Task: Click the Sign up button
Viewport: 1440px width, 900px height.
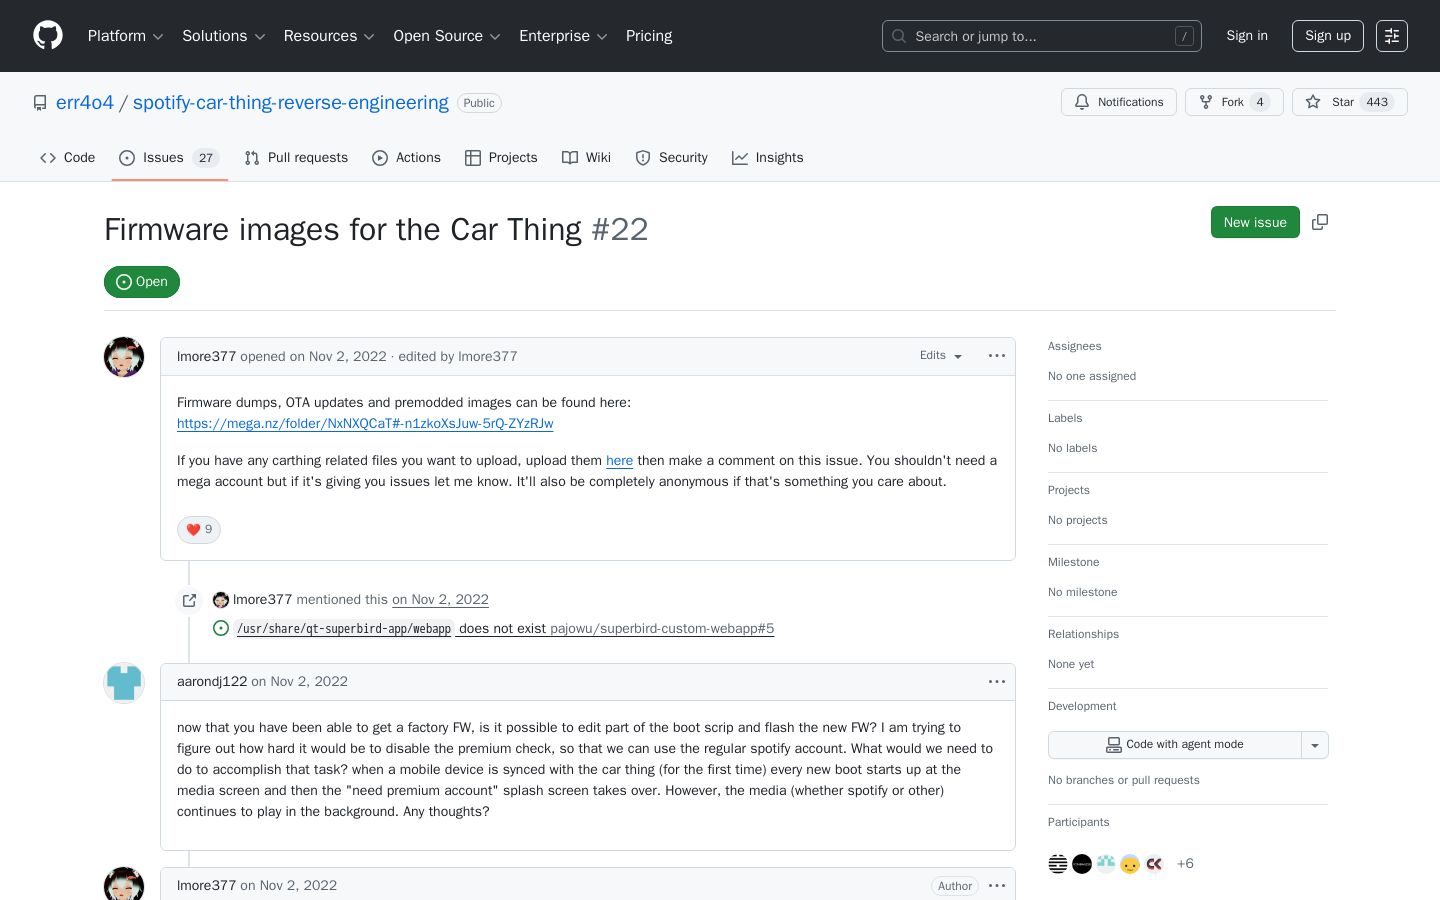Action: pyautogui.click(x=1328, y=36)
